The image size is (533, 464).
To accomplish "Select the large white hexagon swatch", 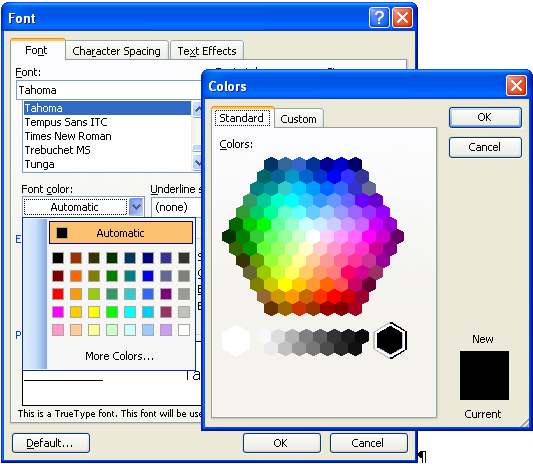I will (x=236, y=341).
